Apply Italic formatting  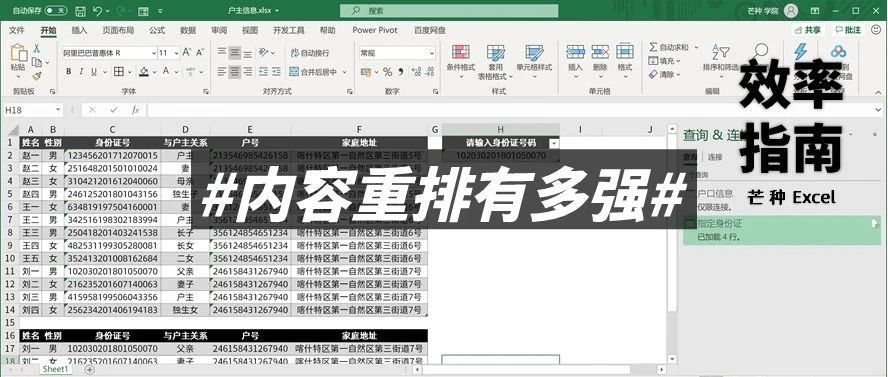tap(82, 71)
